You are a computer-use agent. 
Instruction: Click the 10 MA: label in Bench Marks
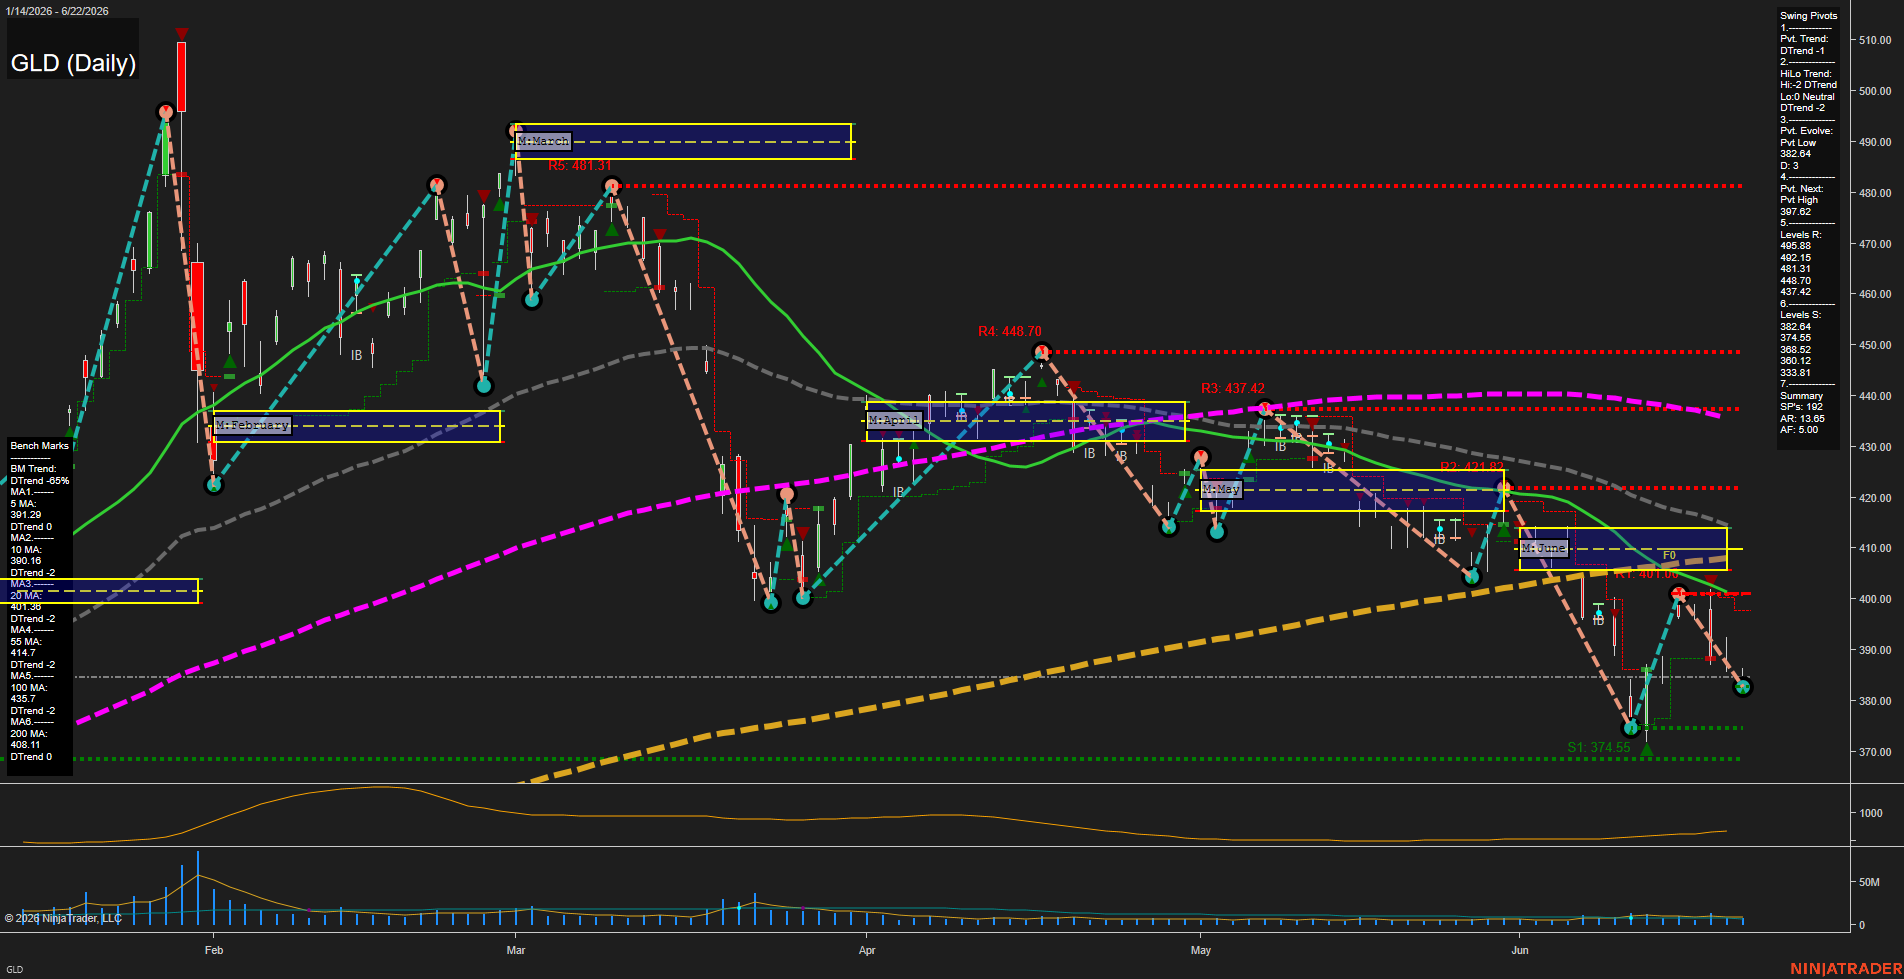tap(27, 550)
